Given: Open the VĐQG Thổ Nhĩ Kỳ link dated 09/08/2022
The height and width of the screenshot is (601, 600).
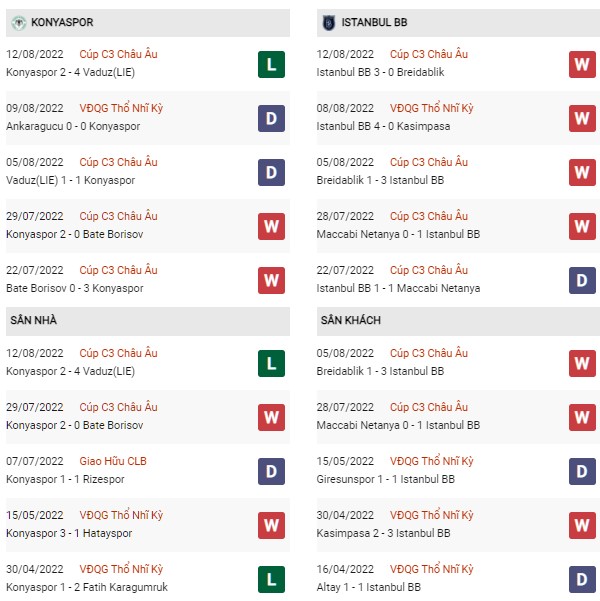Looking at the screenshot, I should [121, 108].
